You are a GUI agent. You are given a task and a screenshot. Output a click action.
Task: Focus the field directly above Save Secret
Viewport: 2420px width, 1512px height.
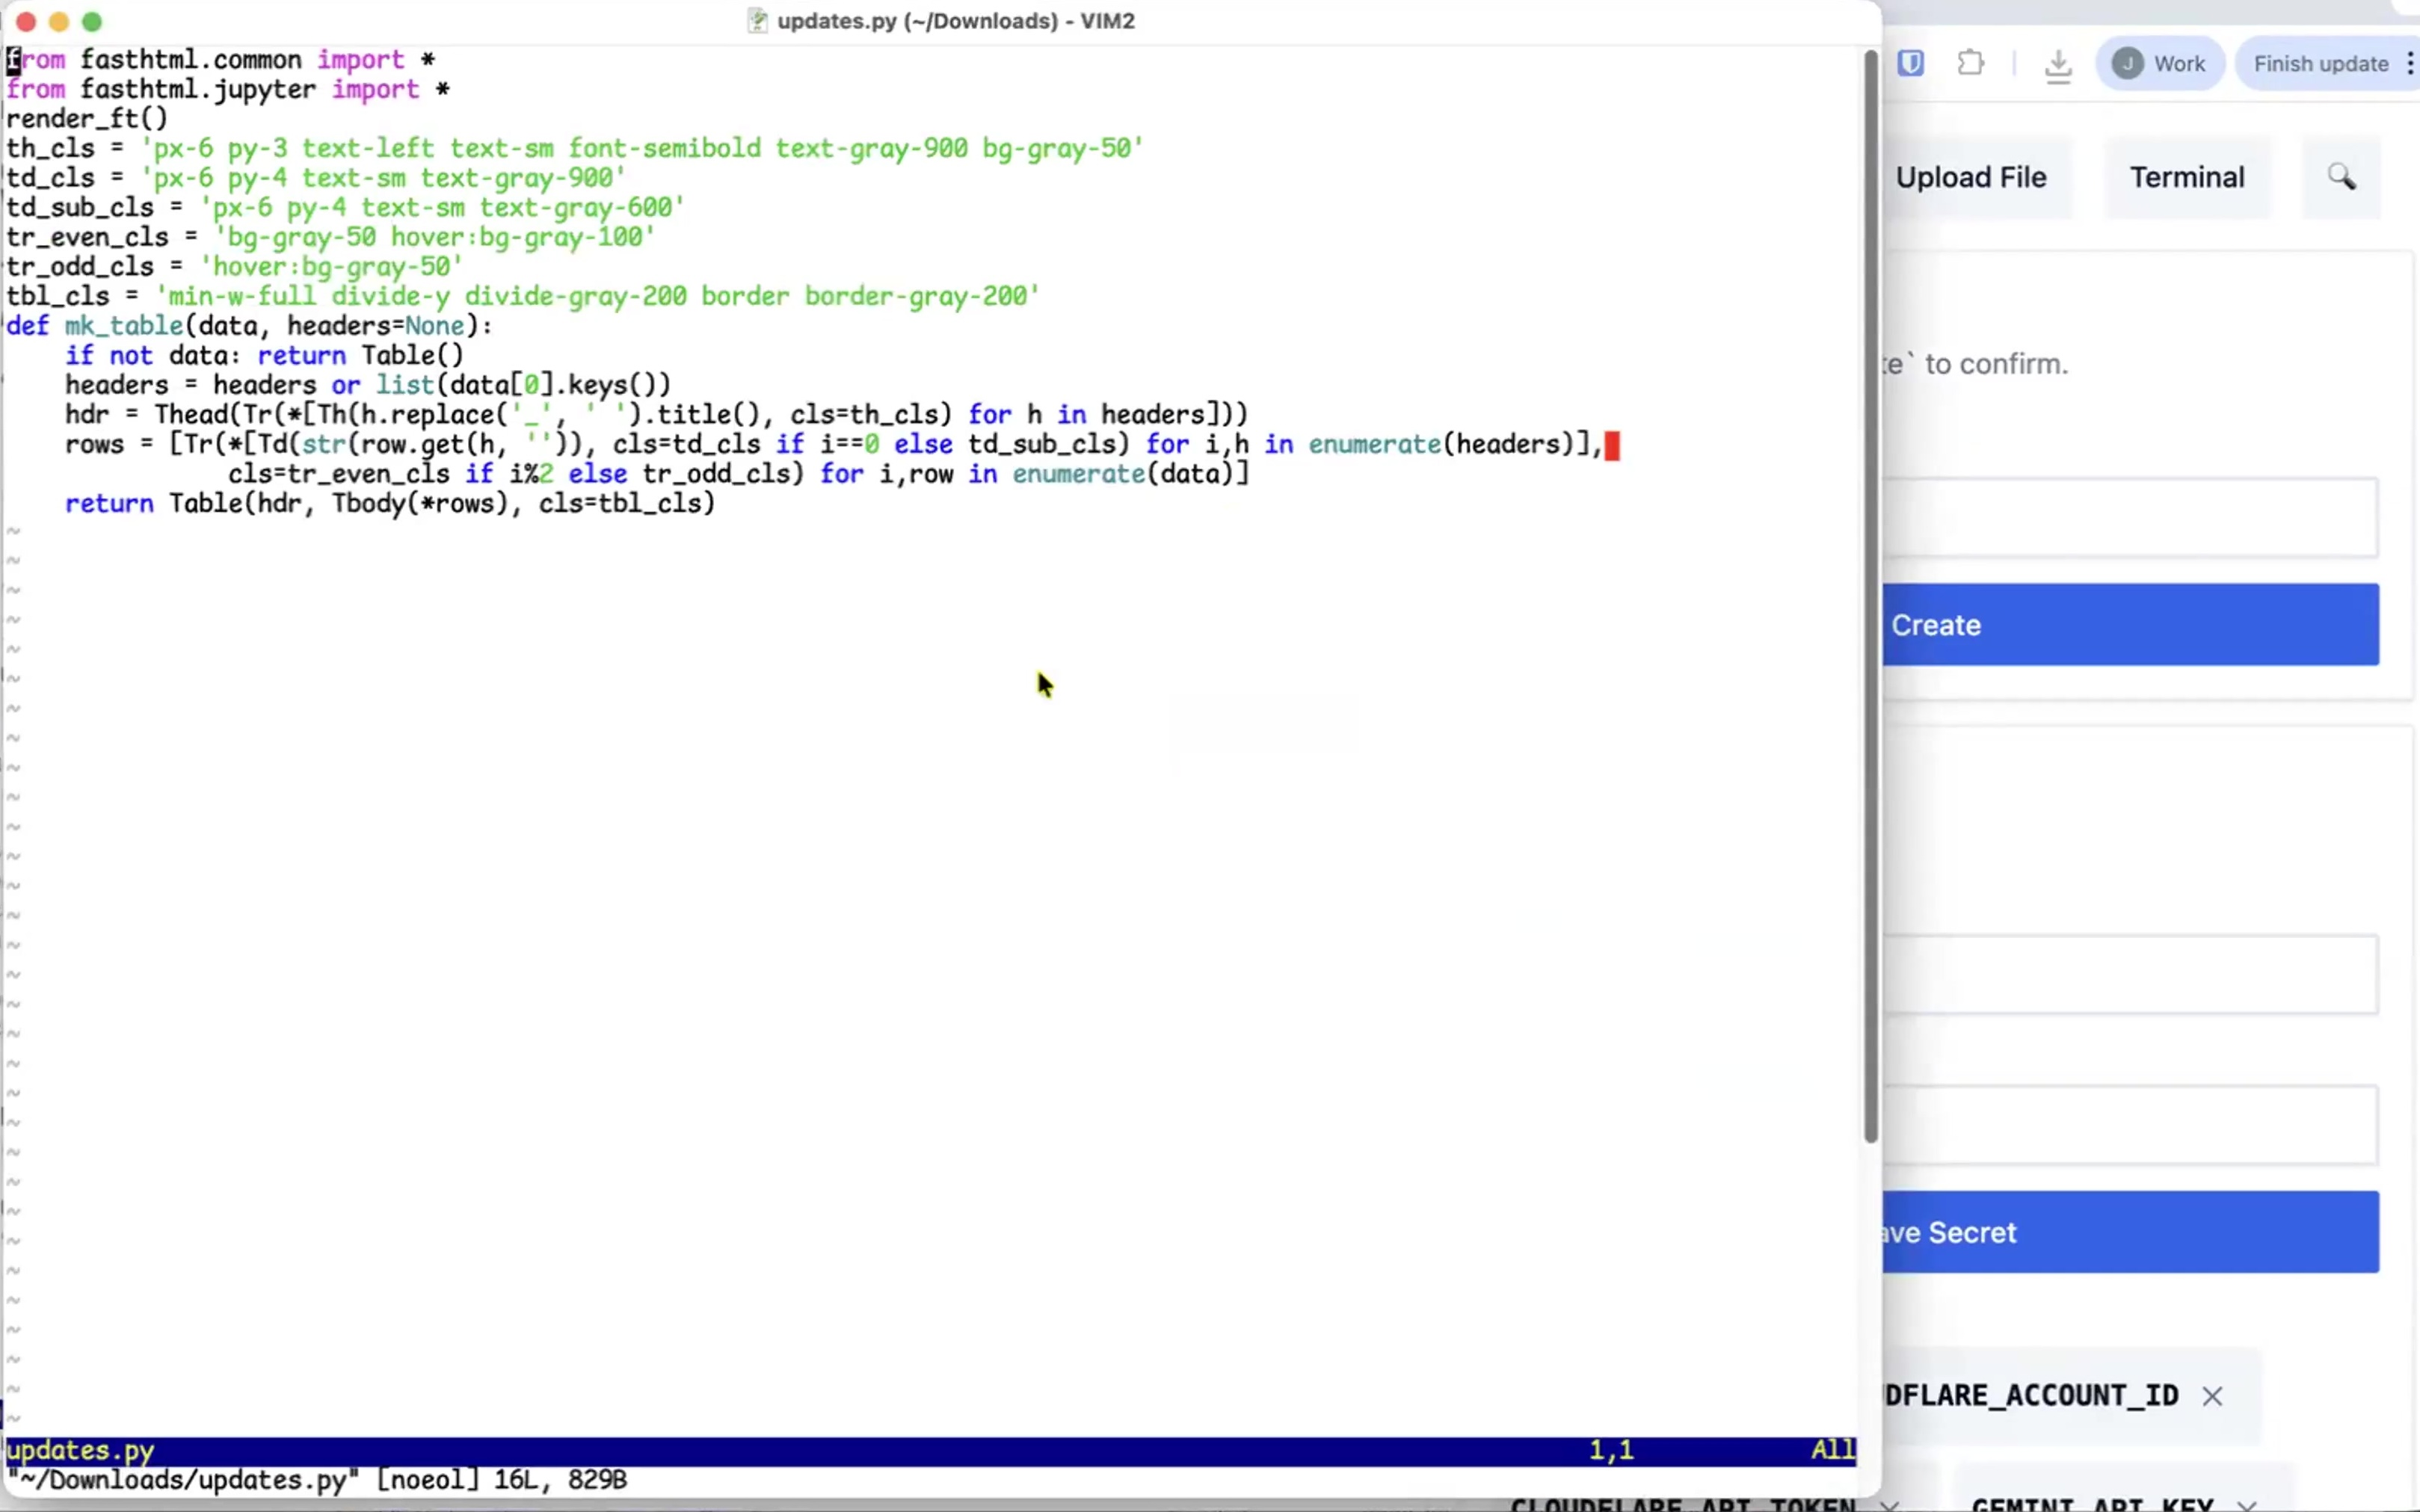[x=2130, y=1126]
